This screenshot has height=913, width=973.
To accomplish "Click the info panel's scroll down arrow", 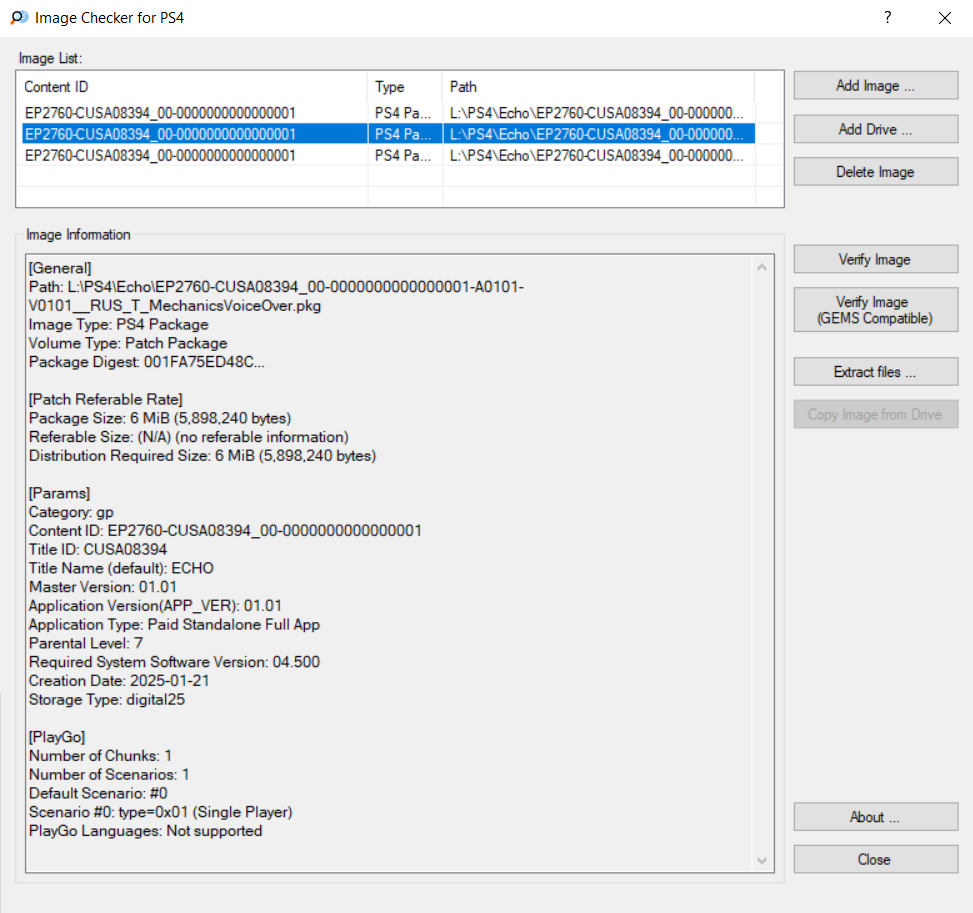I will tap(762, 861).
